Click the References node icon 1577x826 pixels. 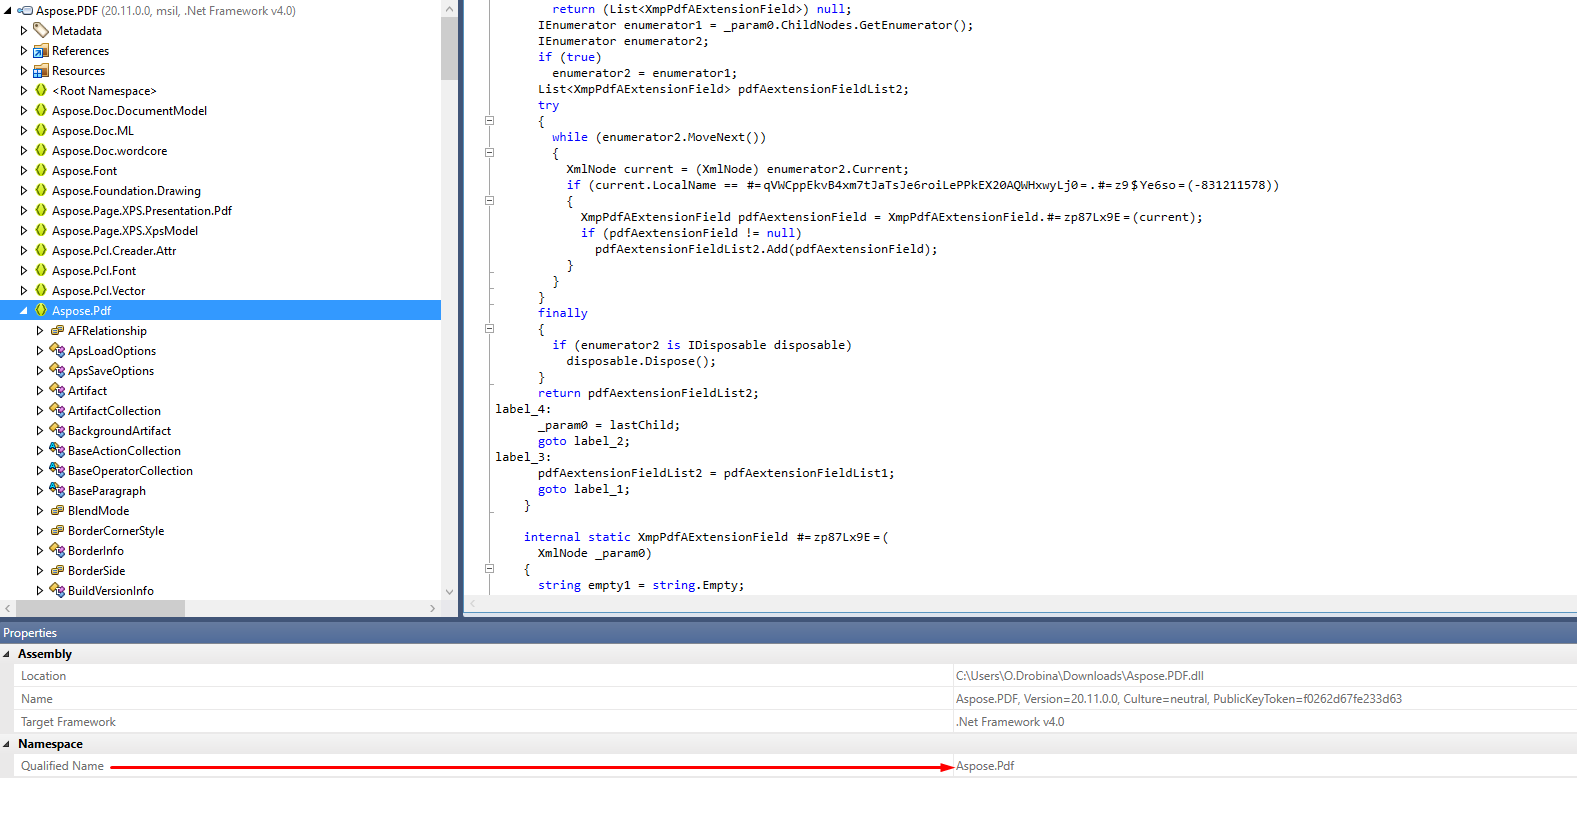pyautogui.click(x=41, y=51)
